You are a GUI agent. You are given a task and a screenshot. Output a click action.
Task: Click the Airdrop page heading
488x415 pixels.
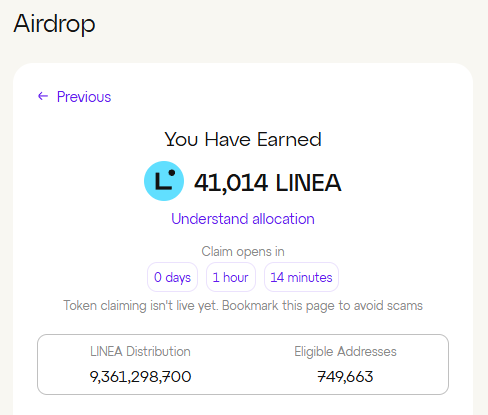54,24
